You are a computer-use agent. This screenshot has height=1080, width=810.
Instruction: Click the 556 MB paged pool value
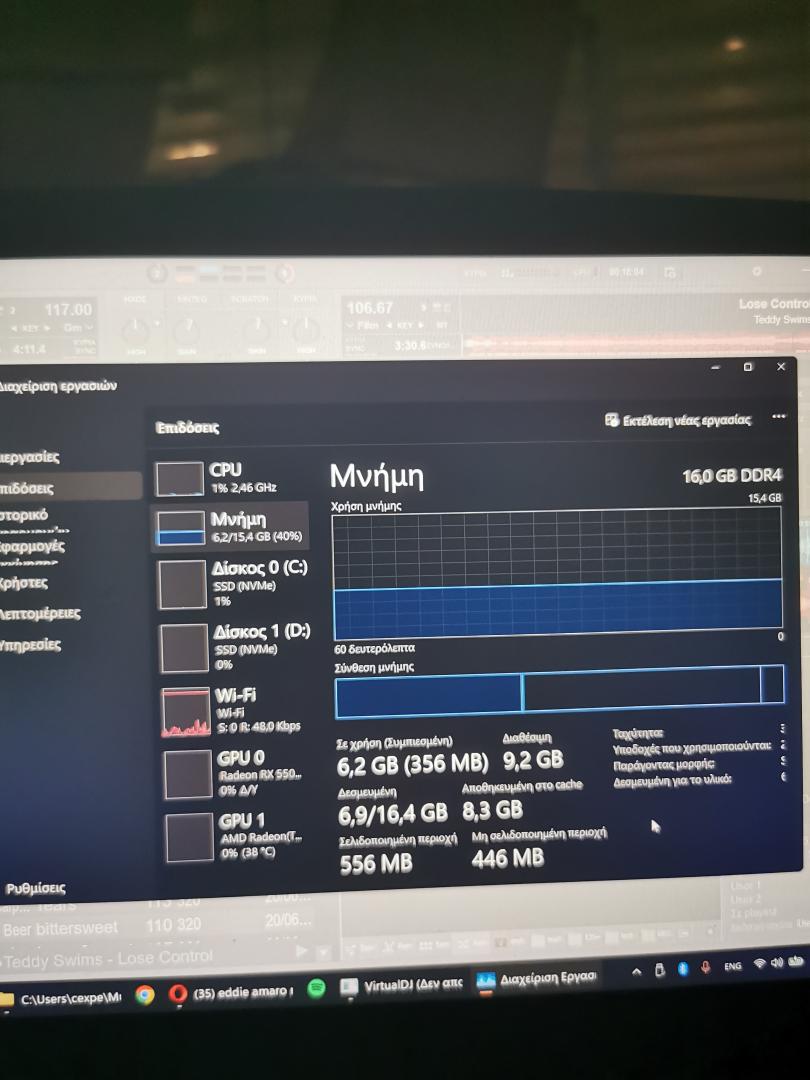coord(376,864)
